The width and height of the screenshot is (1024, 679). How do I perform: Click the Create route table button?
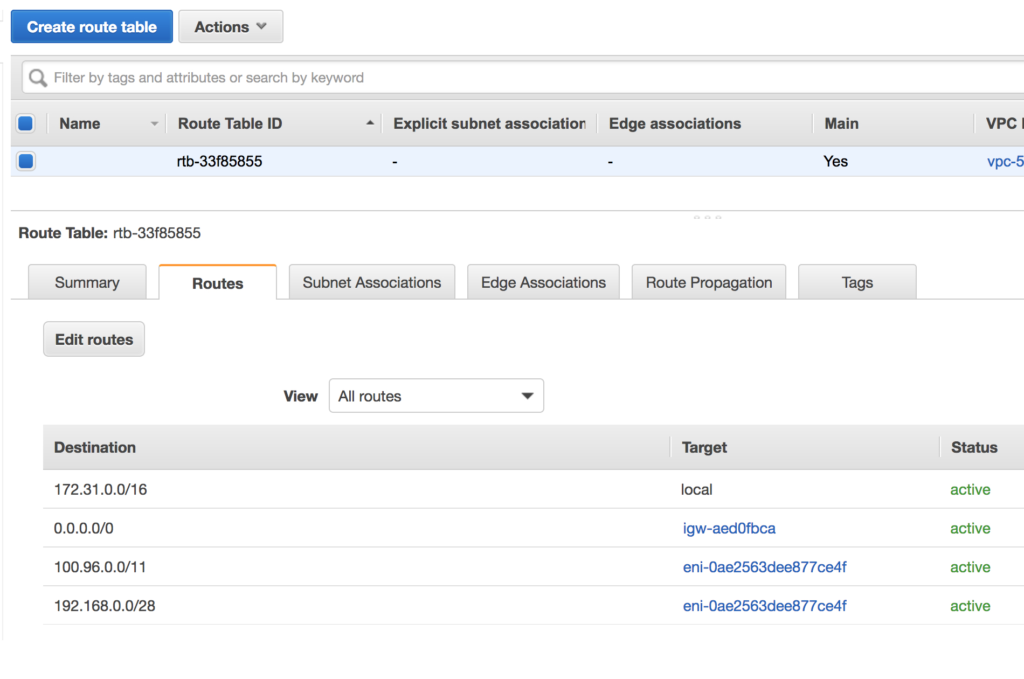91,26
